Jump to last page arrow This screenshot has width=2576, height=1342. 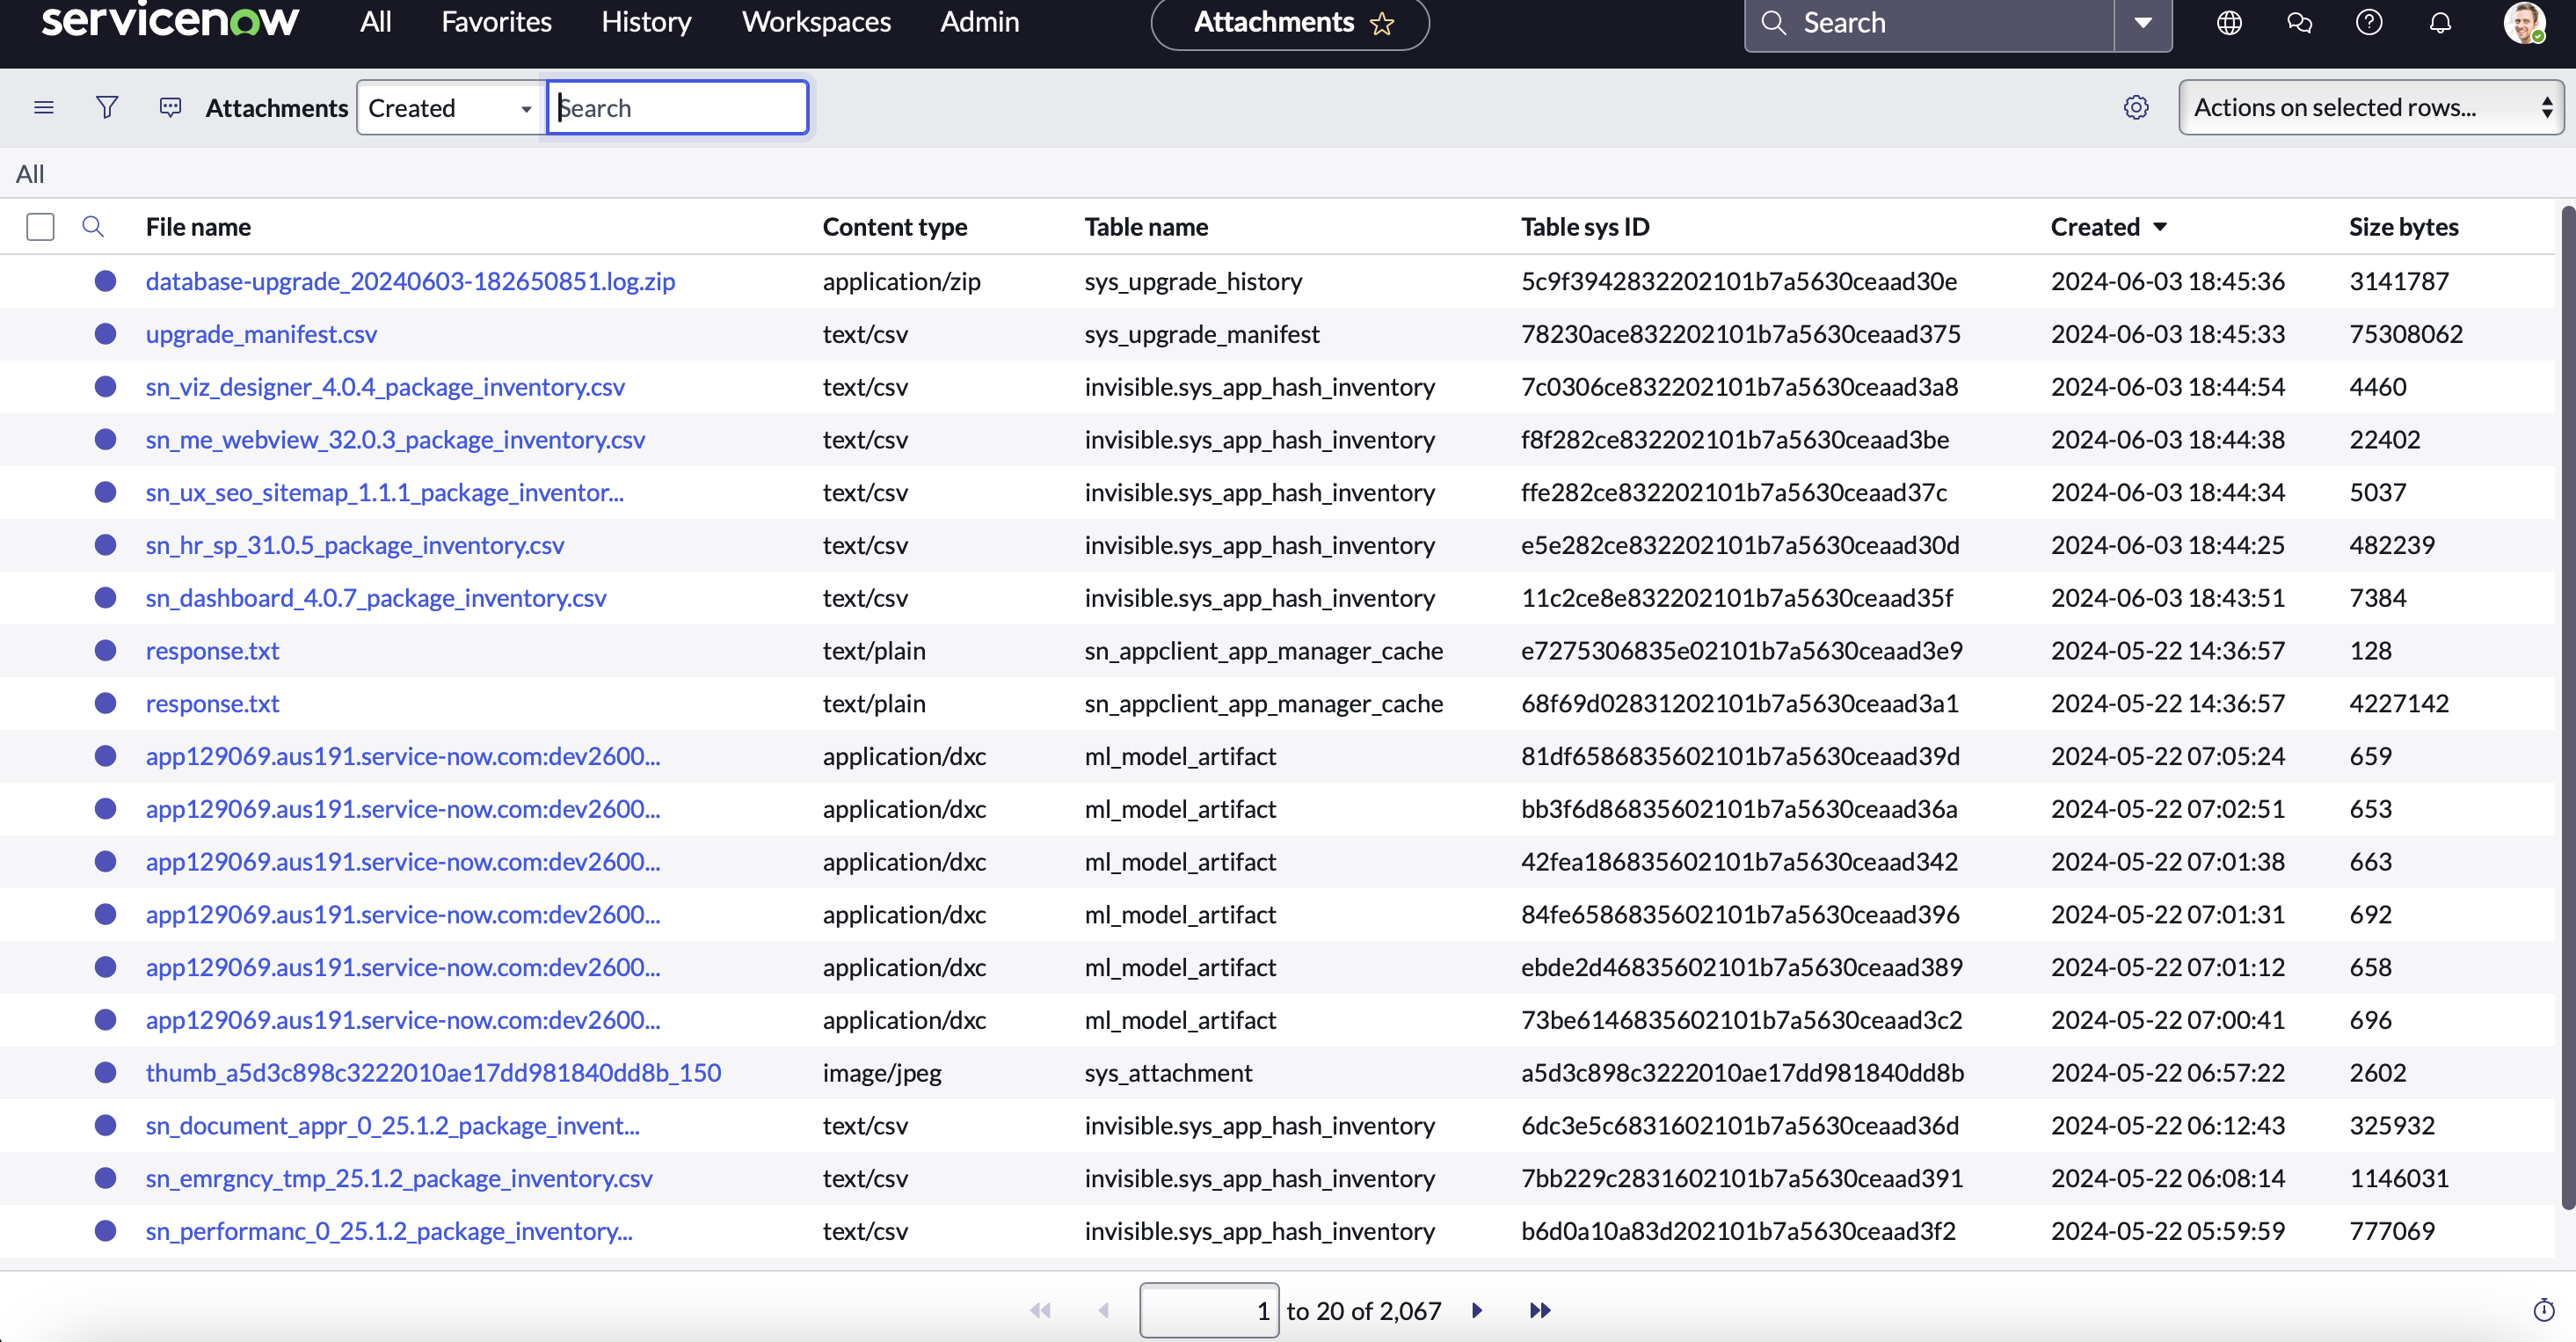(1540, 1310)
